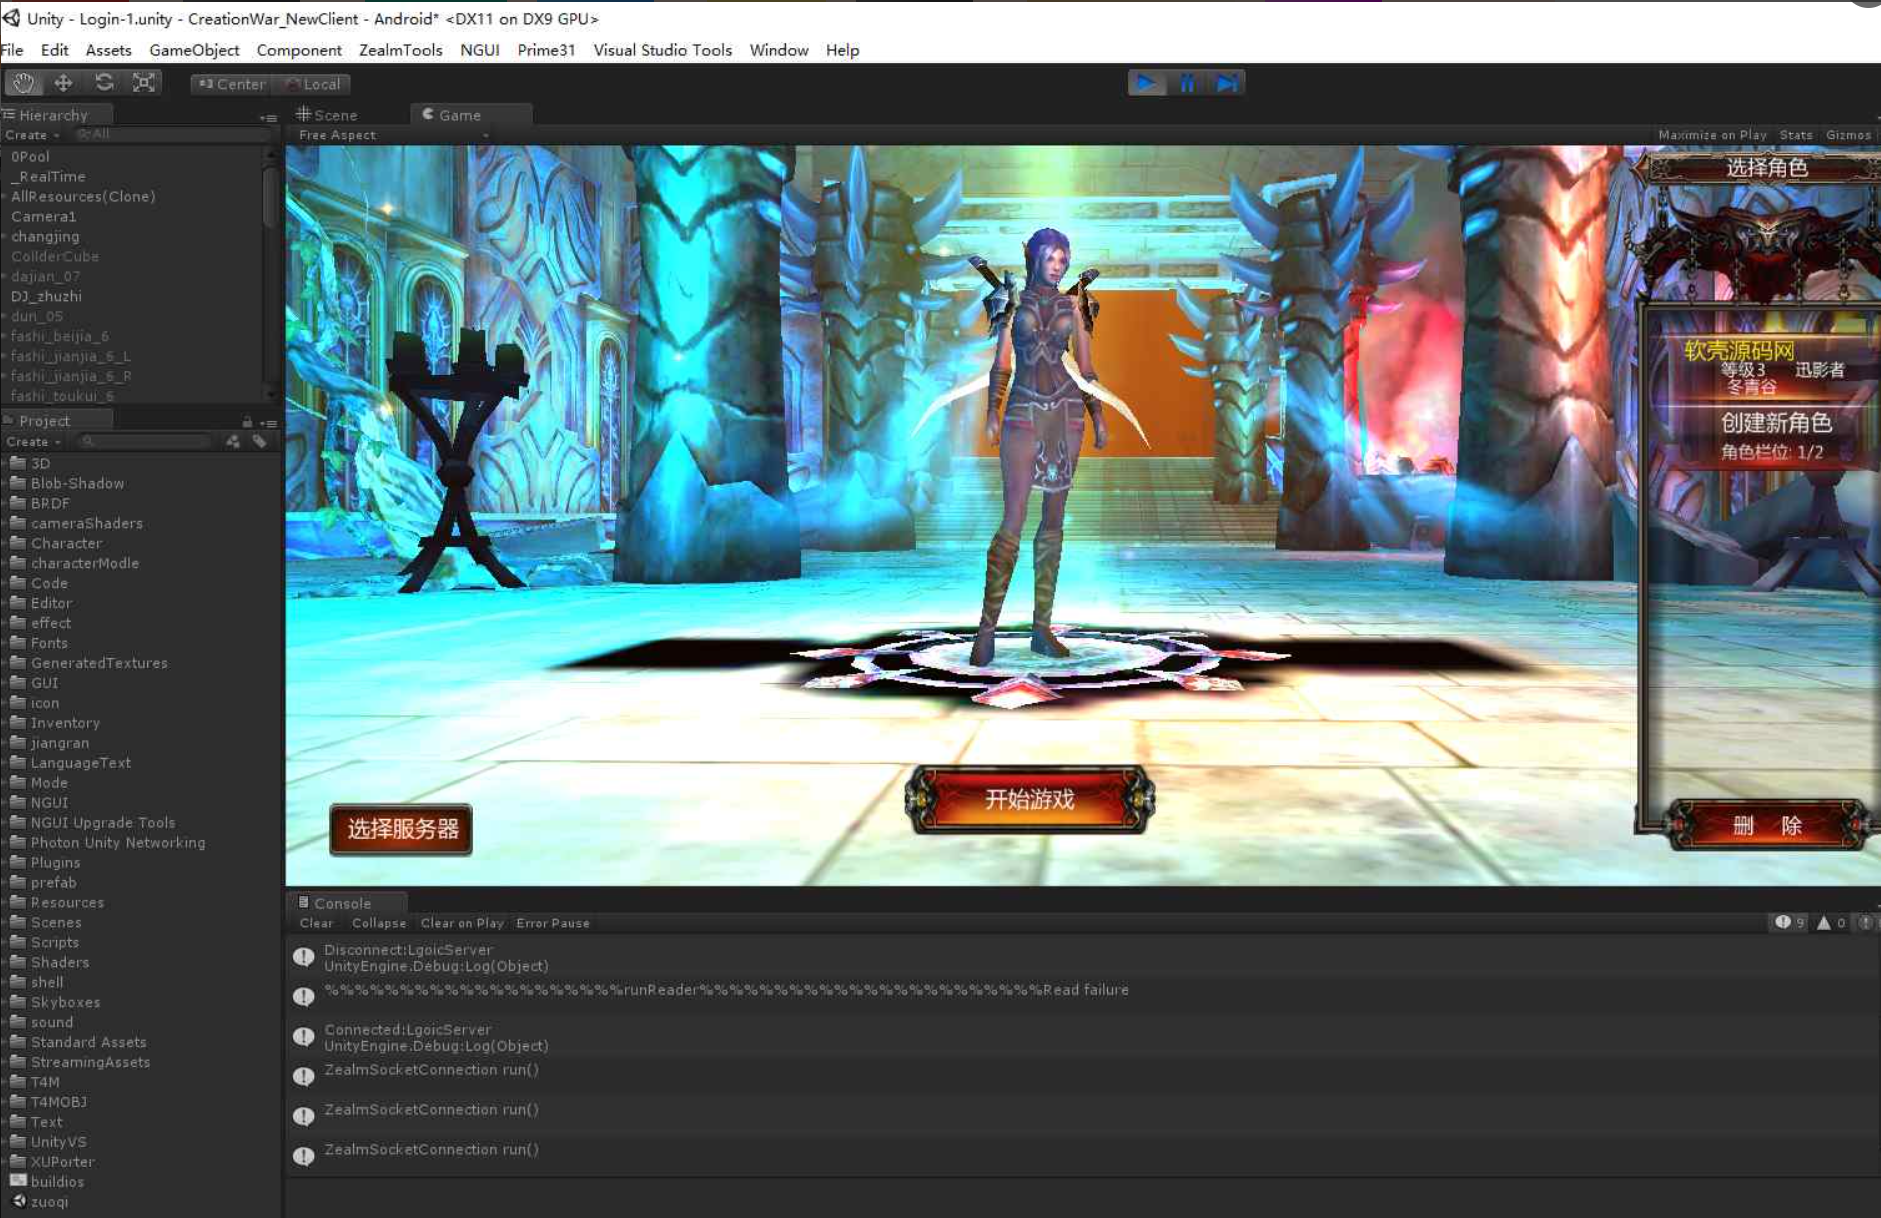
Task: Toggle the Stats overlay
Action: point(1796,135)
